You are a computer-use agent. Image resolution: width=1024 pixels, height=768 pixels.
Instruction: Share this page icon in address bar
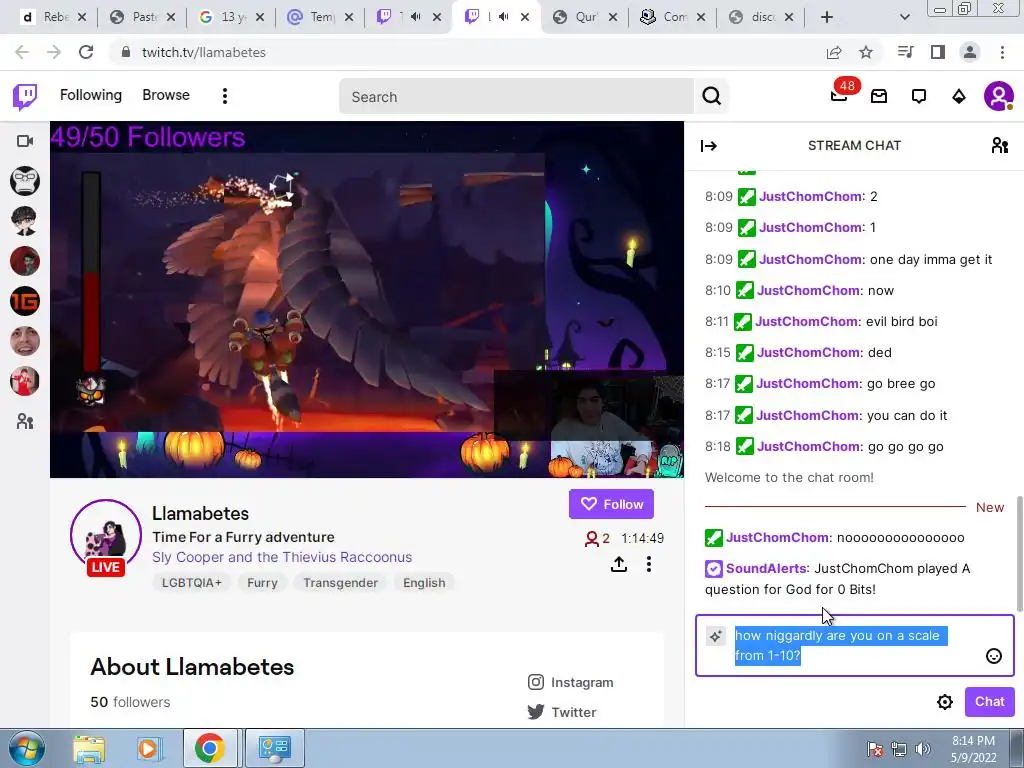pyautogui.click(x=834, y=52)
